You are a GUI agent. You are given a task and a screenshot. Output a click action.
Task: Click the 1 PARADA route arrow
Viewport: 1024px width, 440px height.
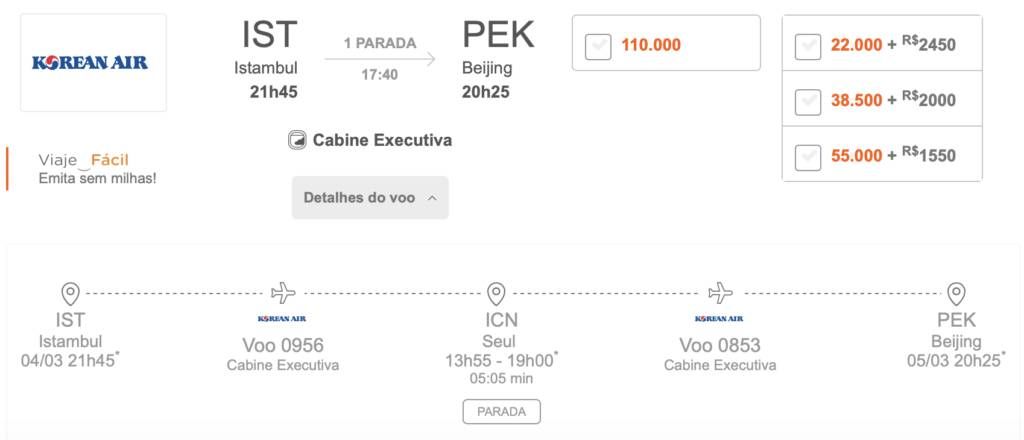pyautogui.click(x=380, y=59)
